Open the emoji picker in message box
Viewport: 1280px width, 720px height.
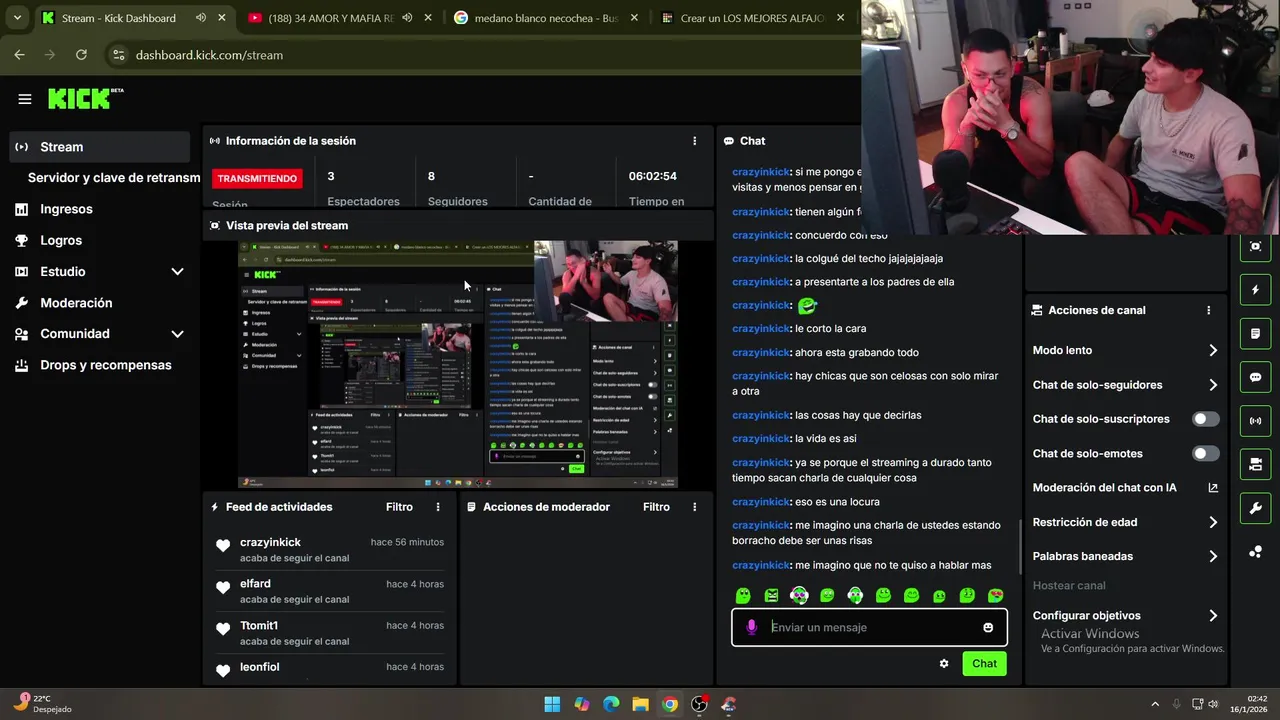[x=988, y=627]
